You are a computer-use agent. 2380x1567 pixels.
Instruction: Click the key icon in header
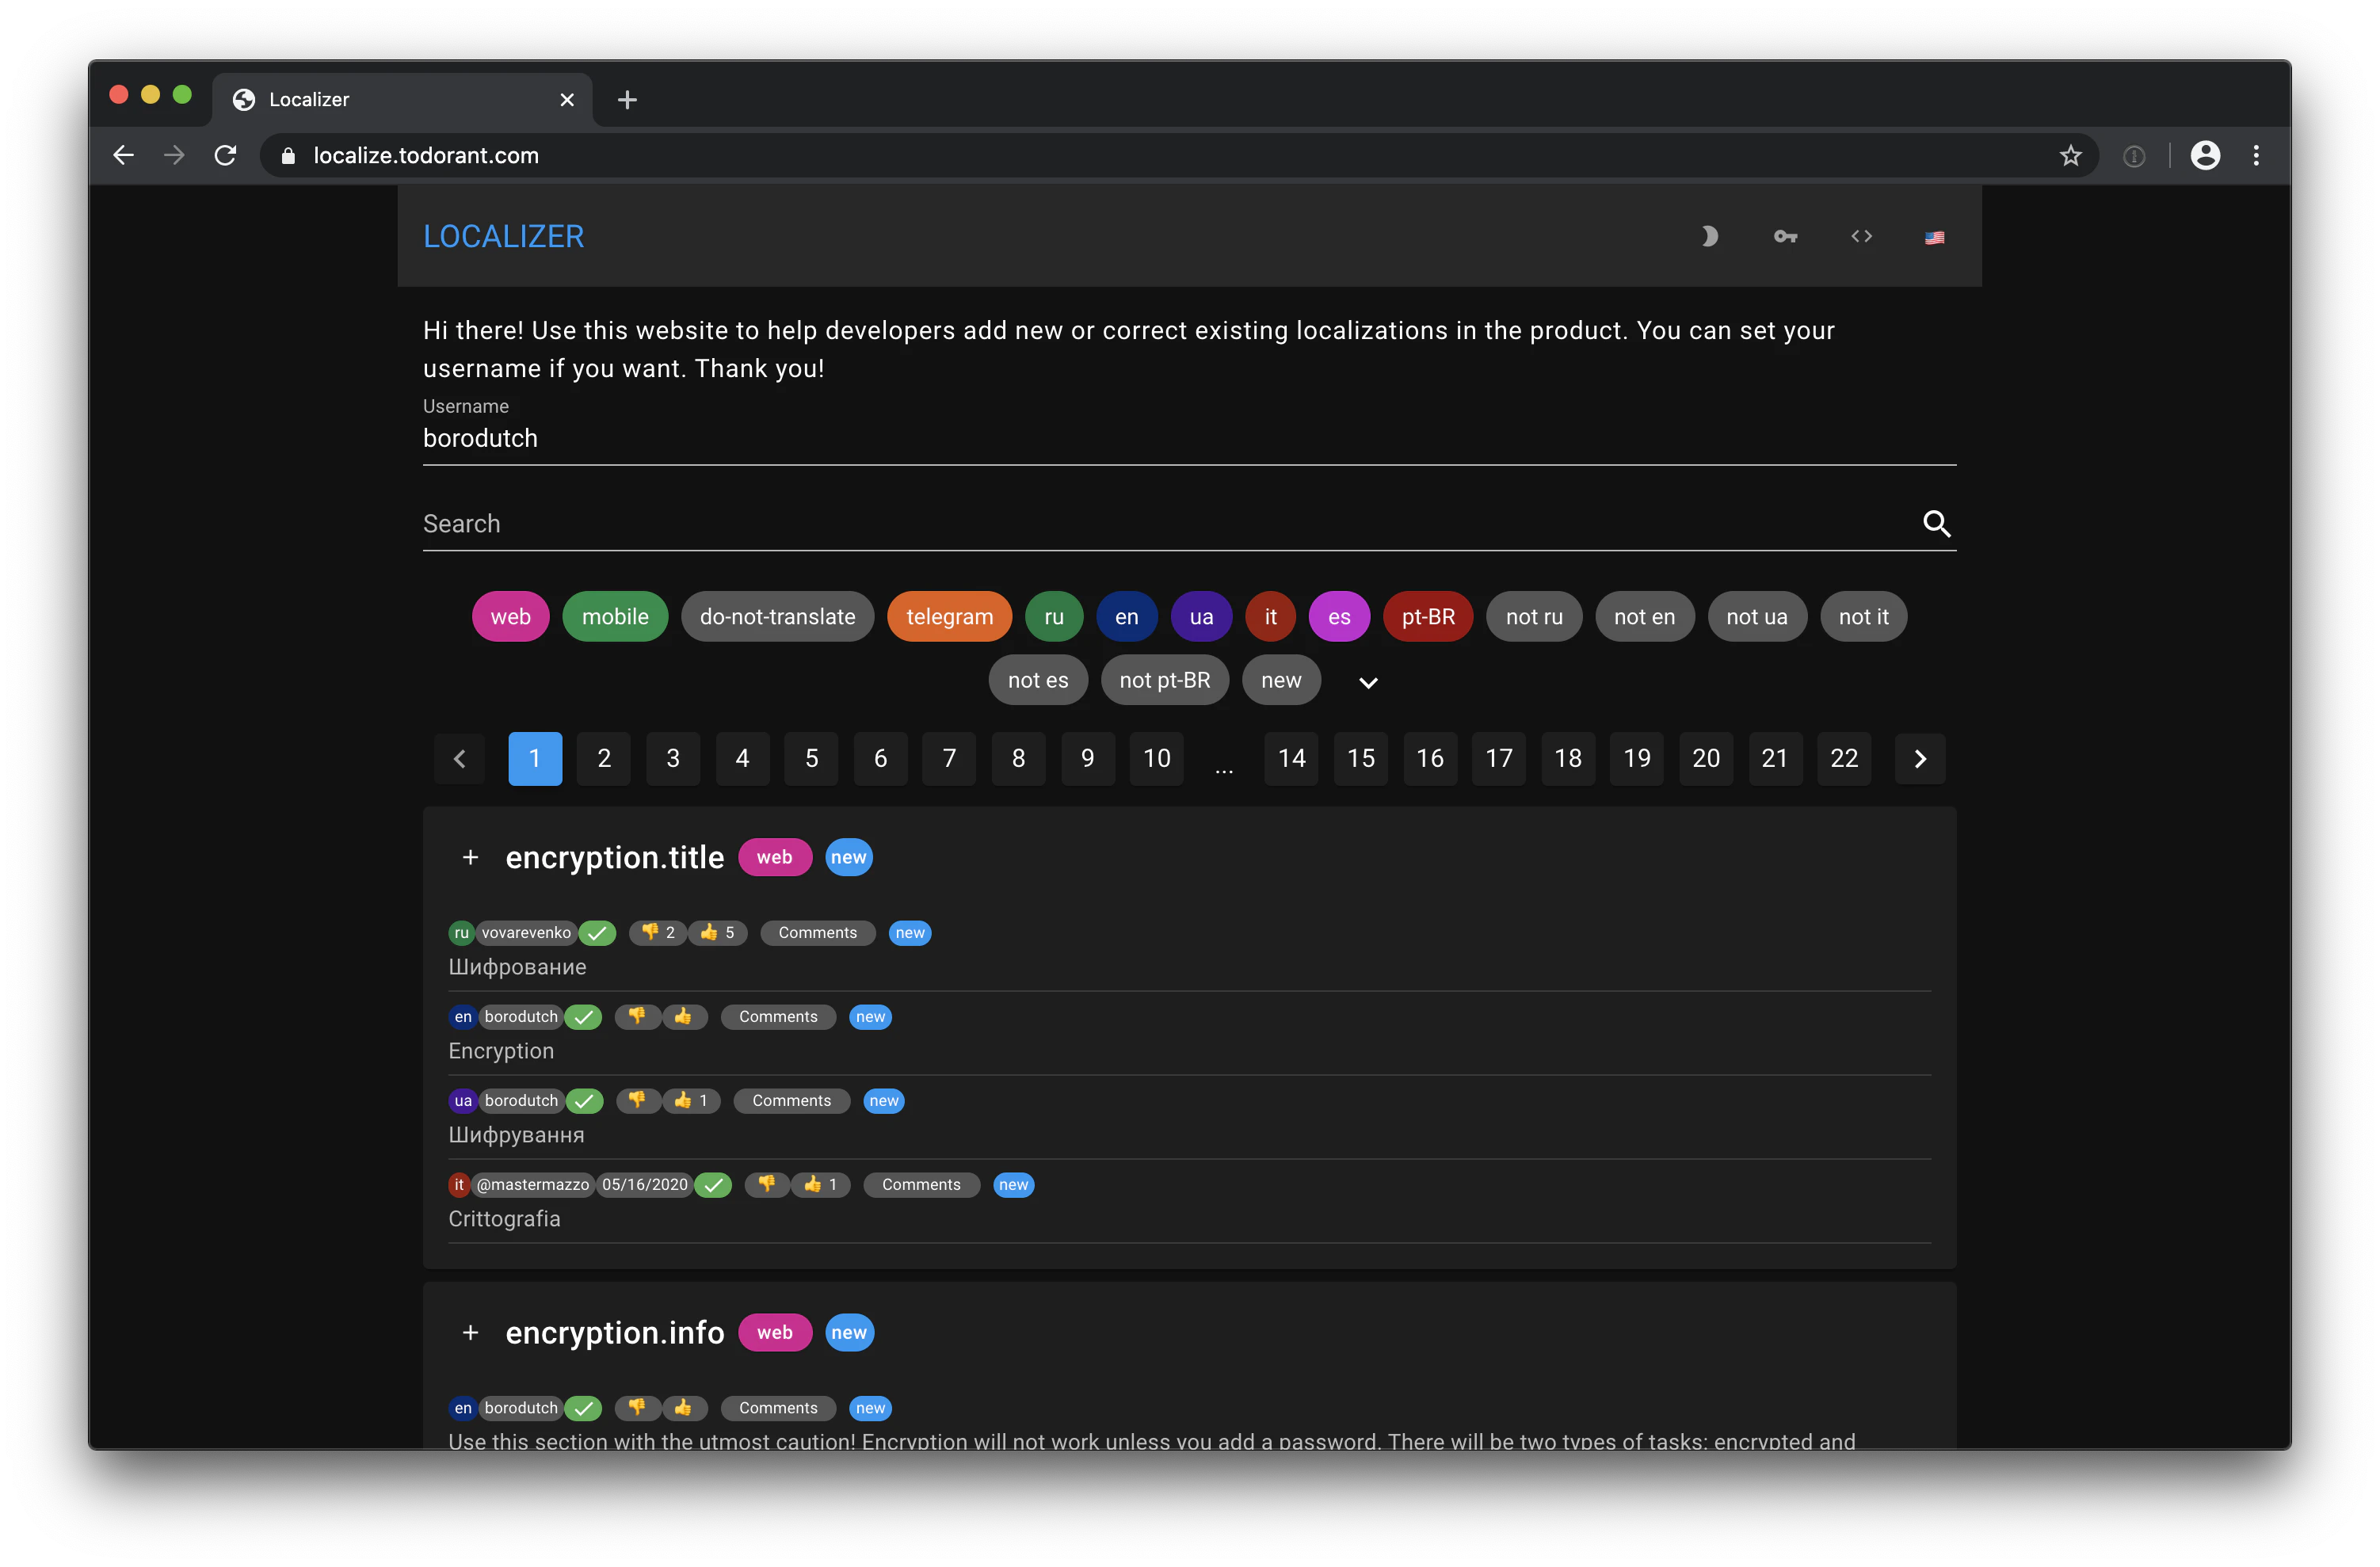click(1785, 236)
